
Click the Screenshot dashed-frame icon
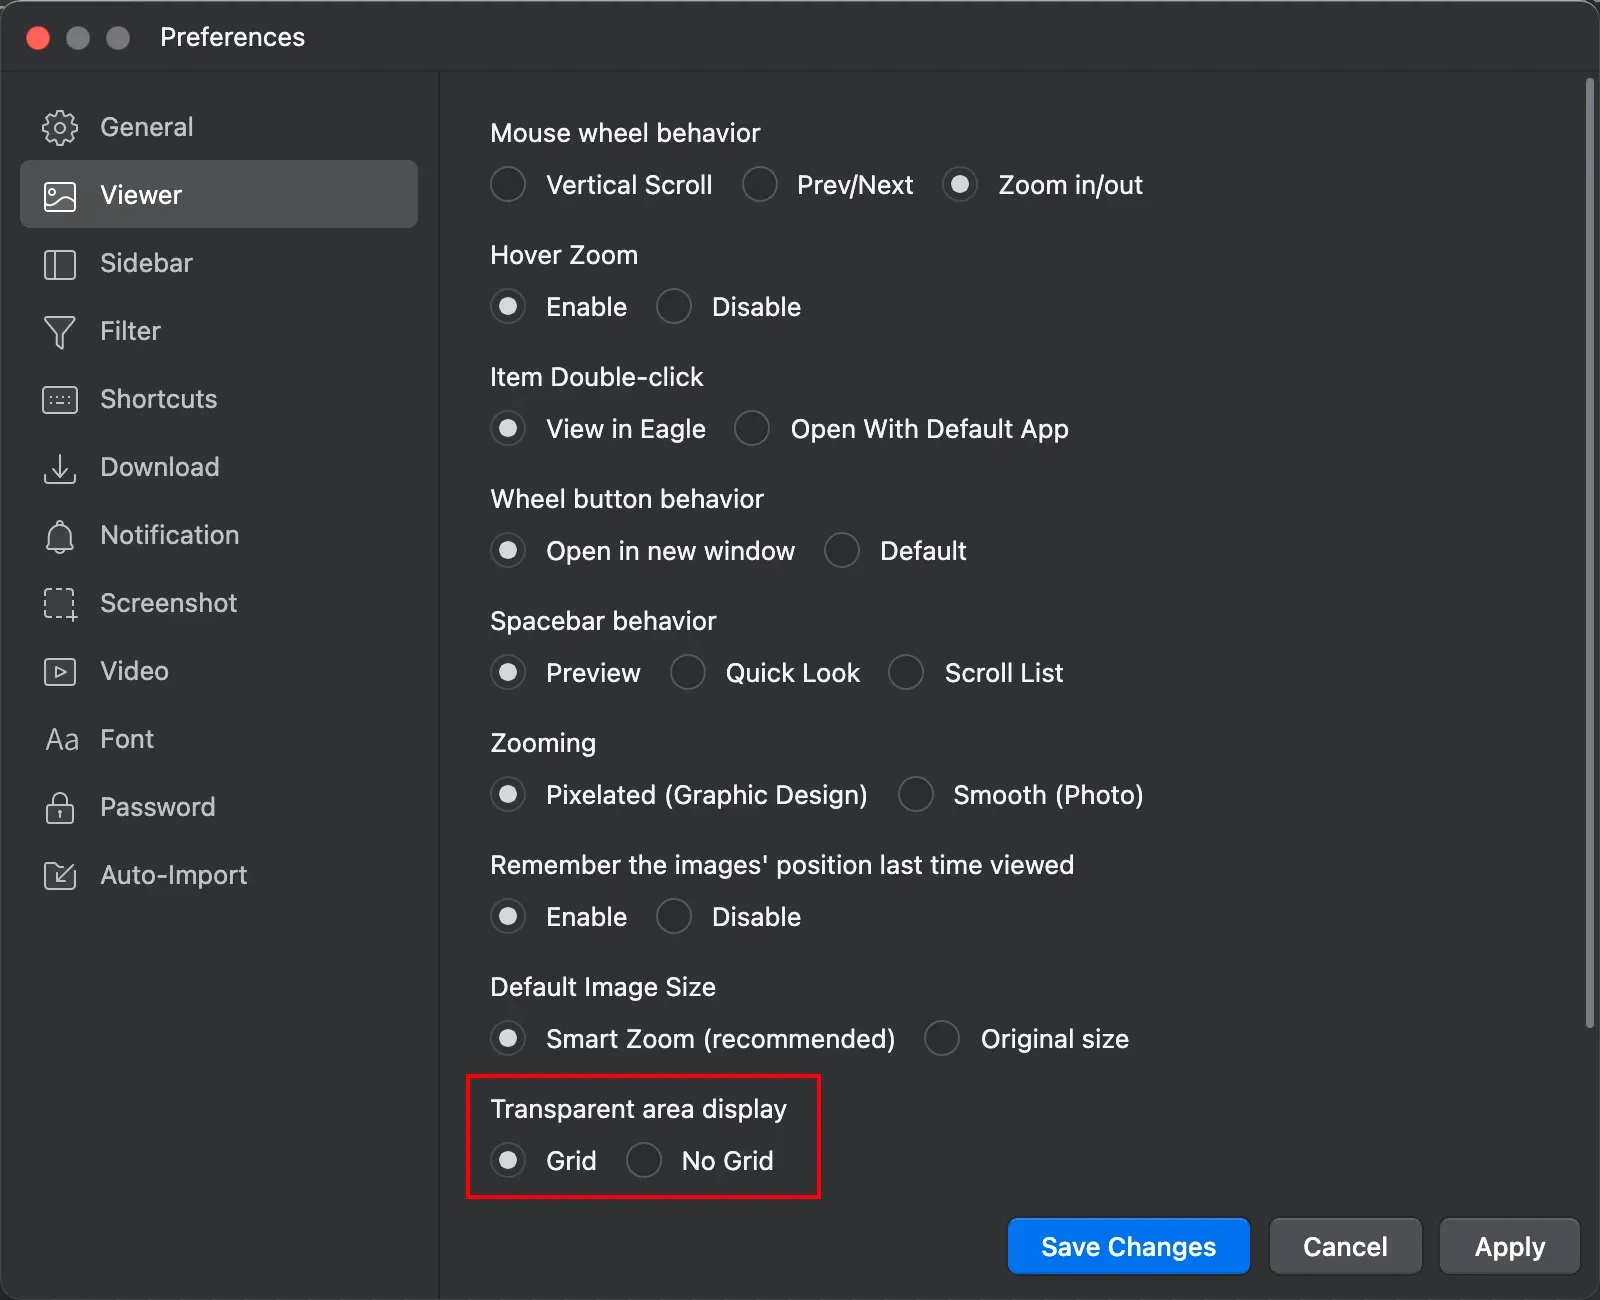(60, 604)
